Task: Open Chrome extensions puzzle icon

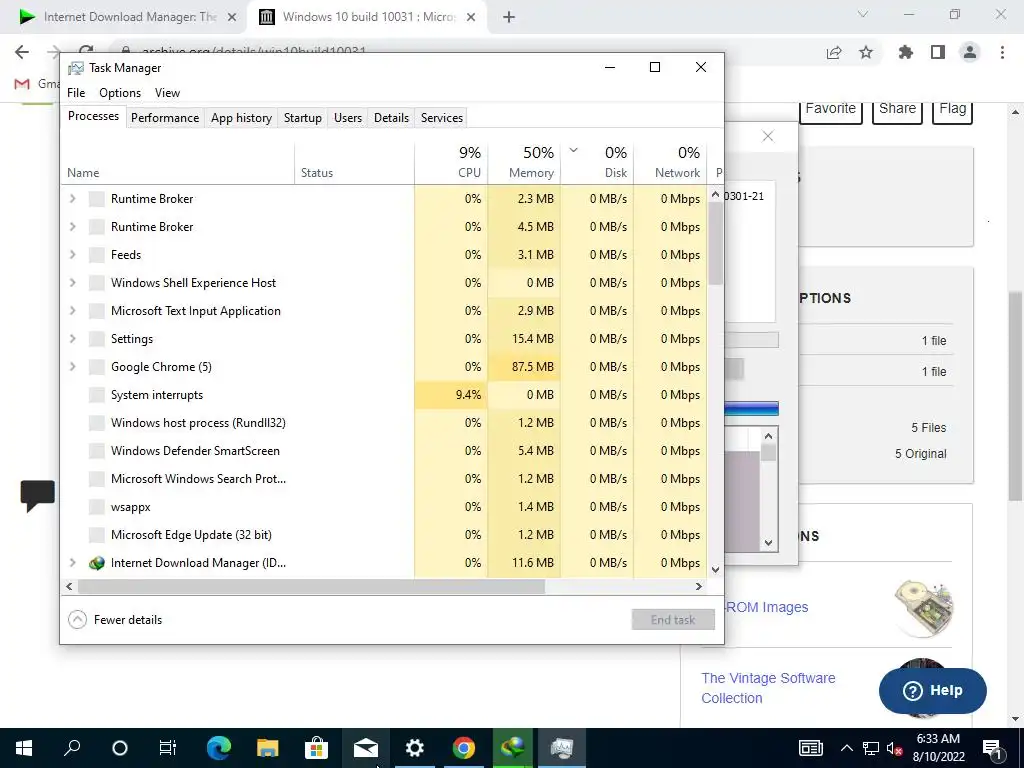Action: click(905, 52)
